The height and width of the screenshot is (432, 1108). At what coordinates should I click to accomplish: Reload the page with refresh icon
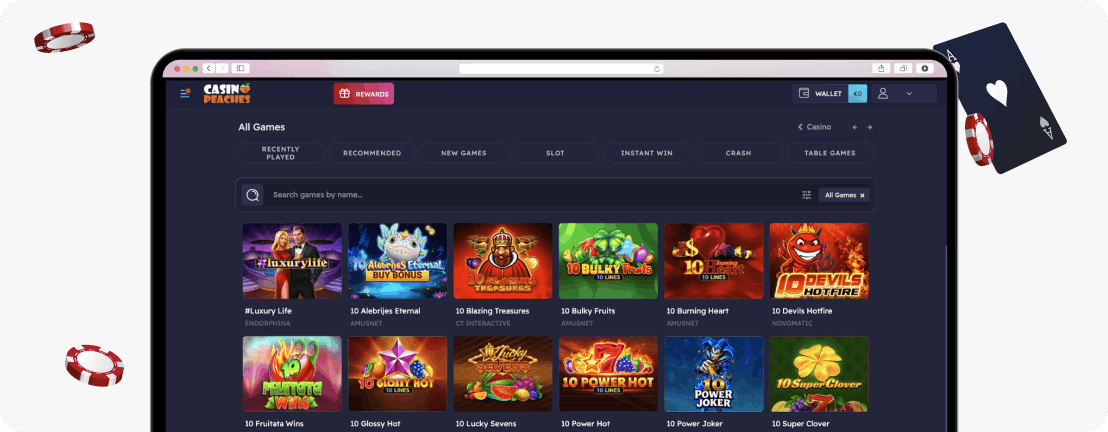point(657,69)
